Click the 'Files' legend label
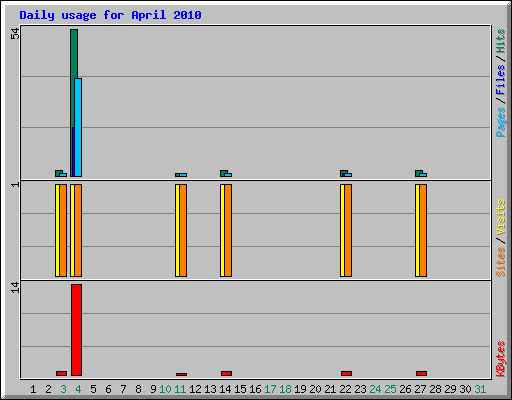512x400 pixels. pyautogui.click(x=501, y=79)
